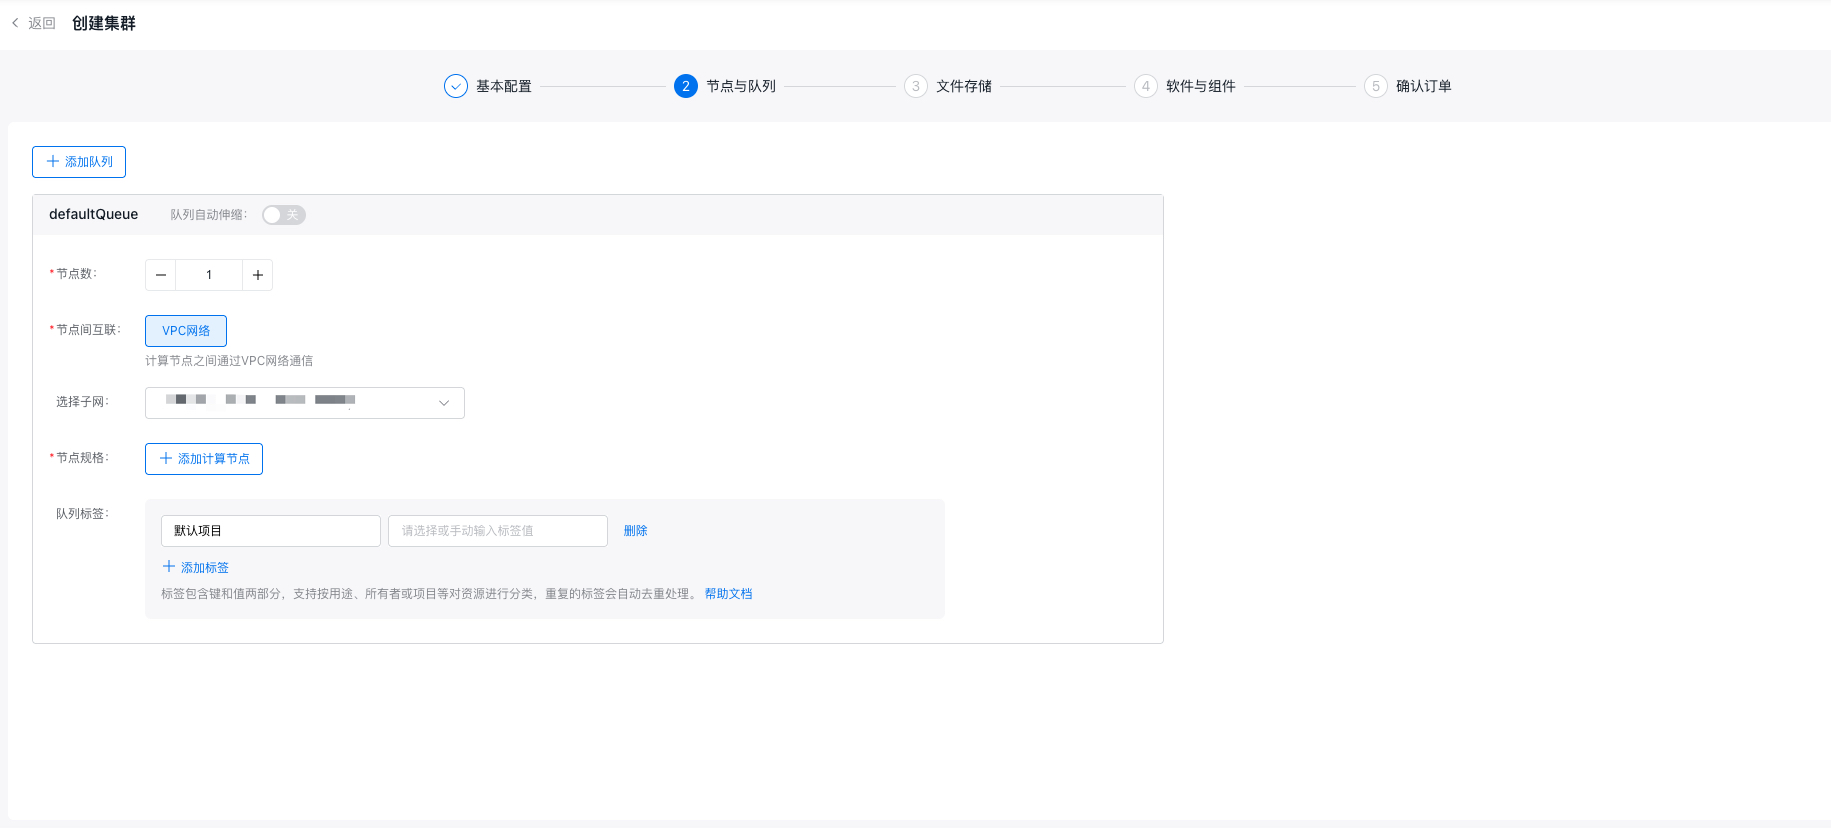Click the 队列标签 label
1831x828 pixels.
[82, 514]
